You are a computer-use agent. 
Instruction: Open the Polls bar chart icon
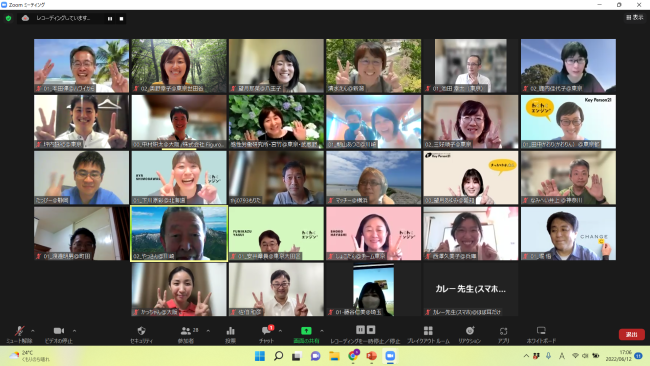pos(230,331)
